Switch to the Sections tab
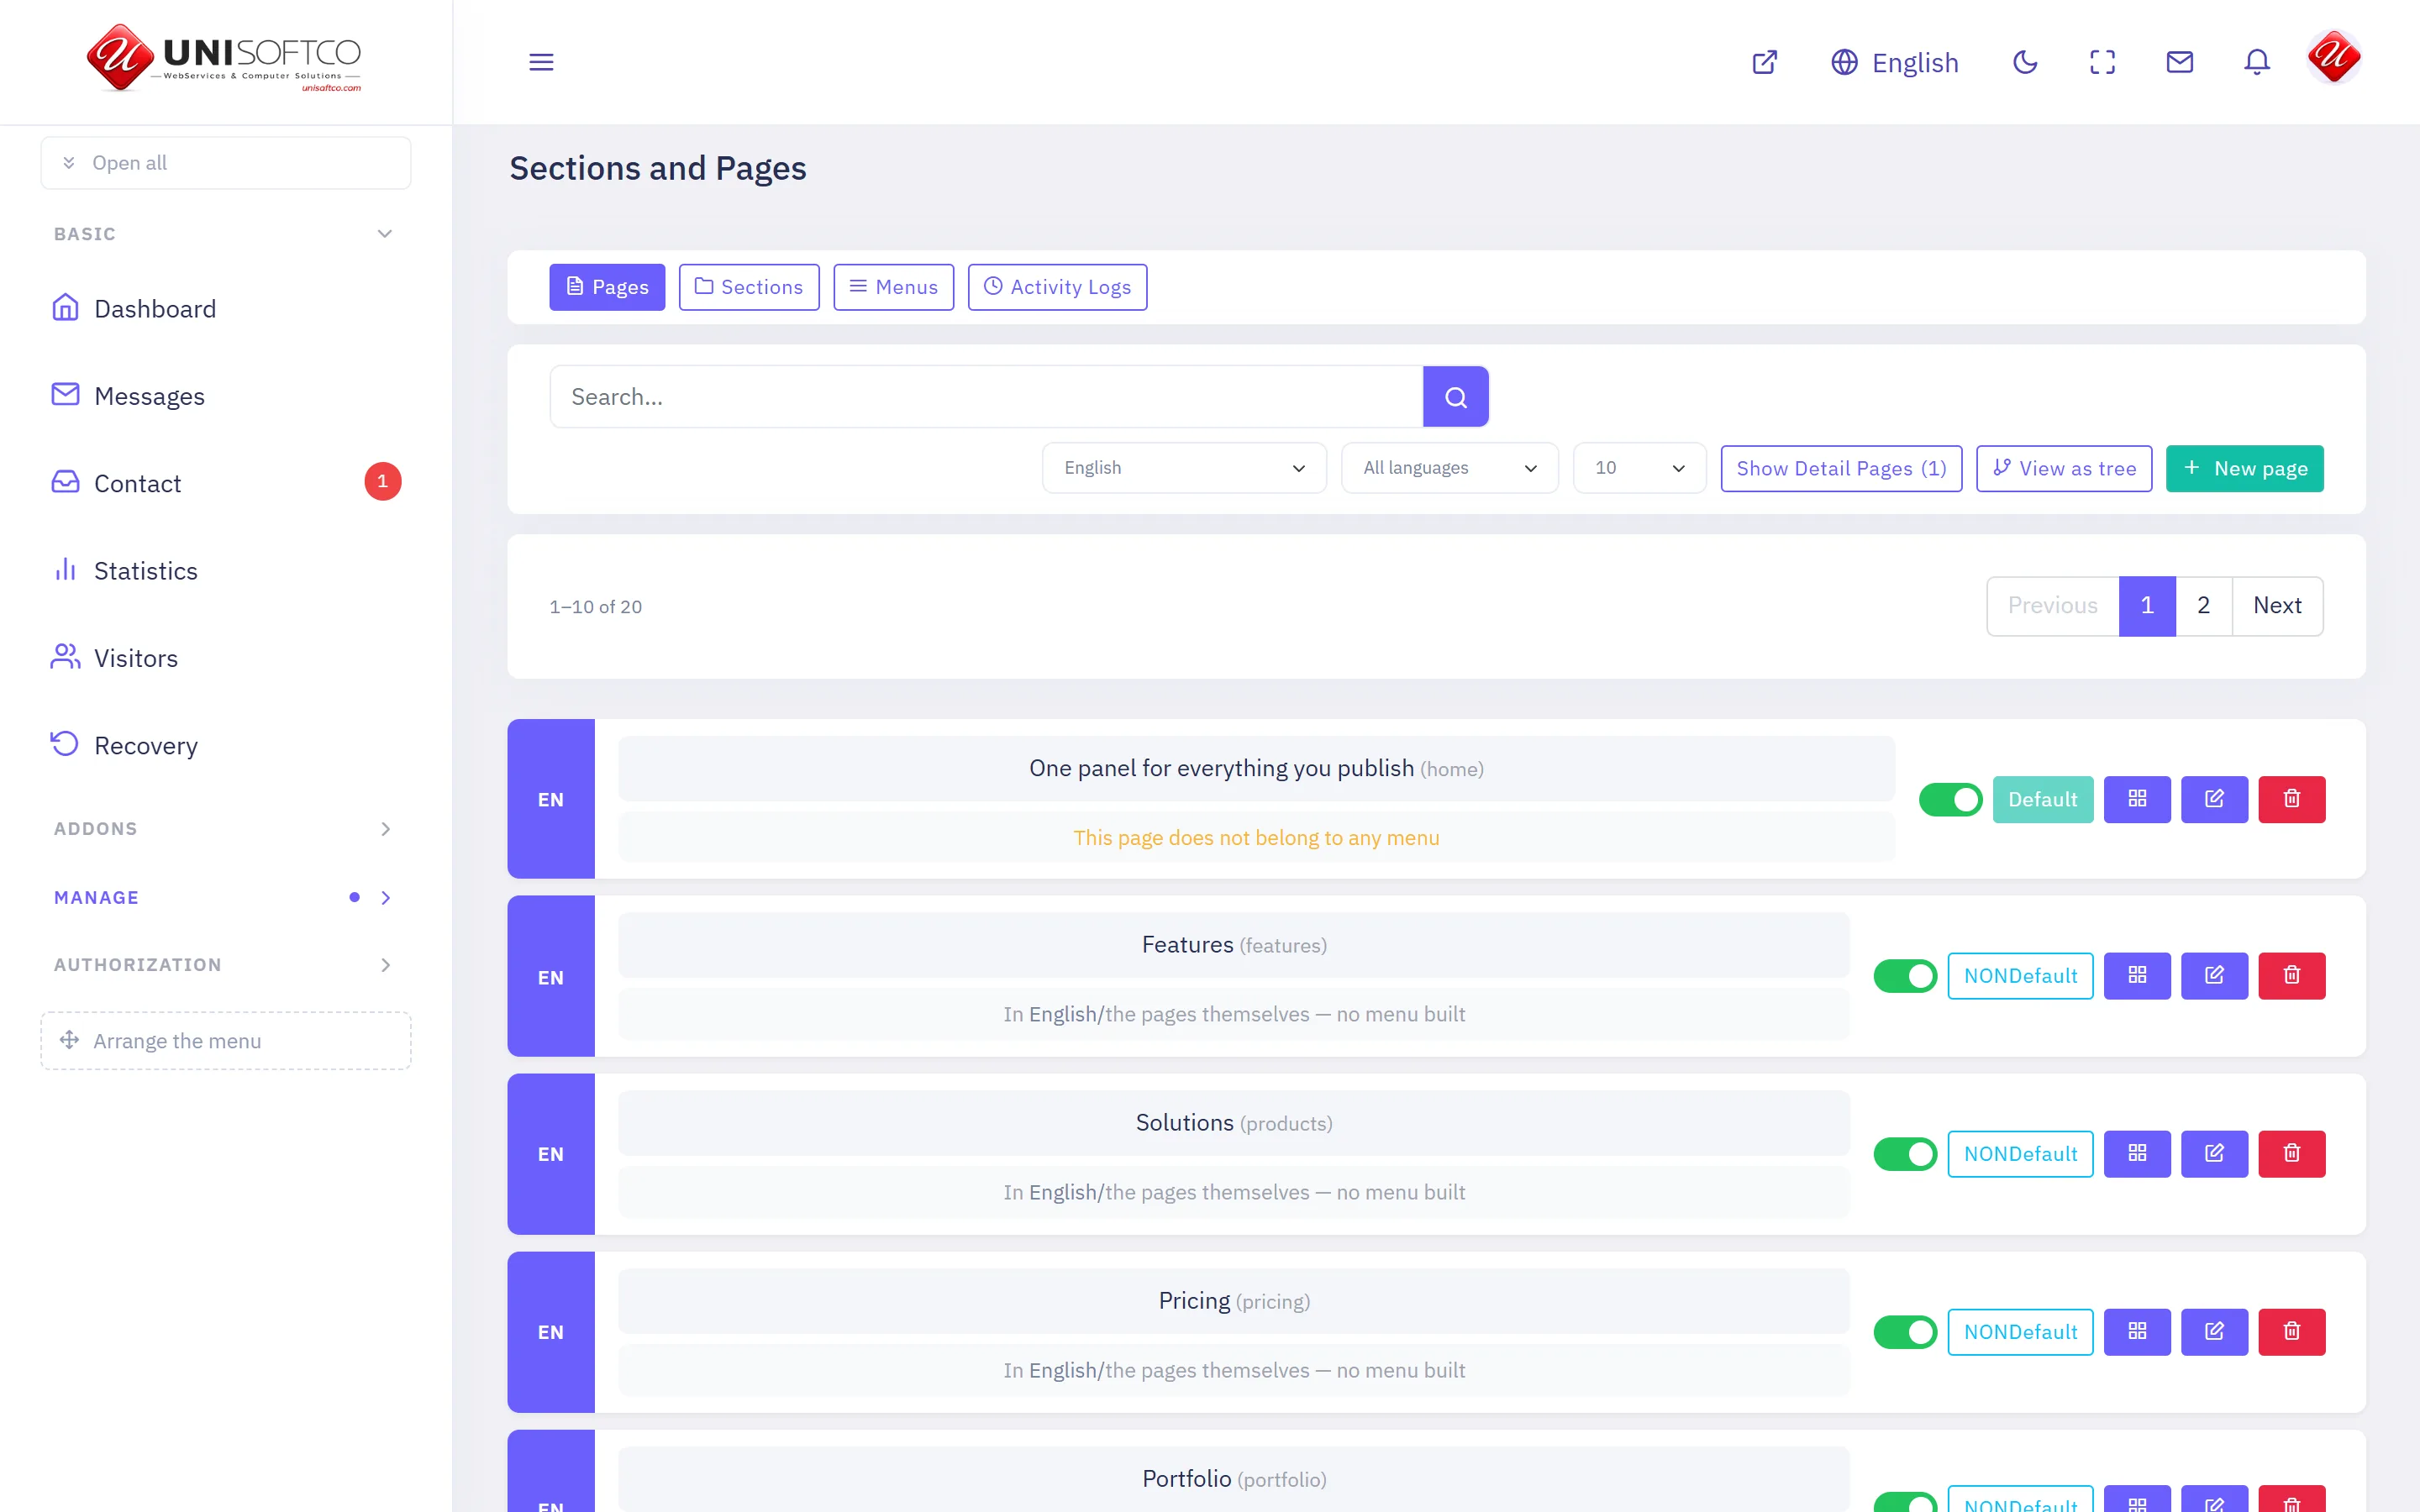 749,287
